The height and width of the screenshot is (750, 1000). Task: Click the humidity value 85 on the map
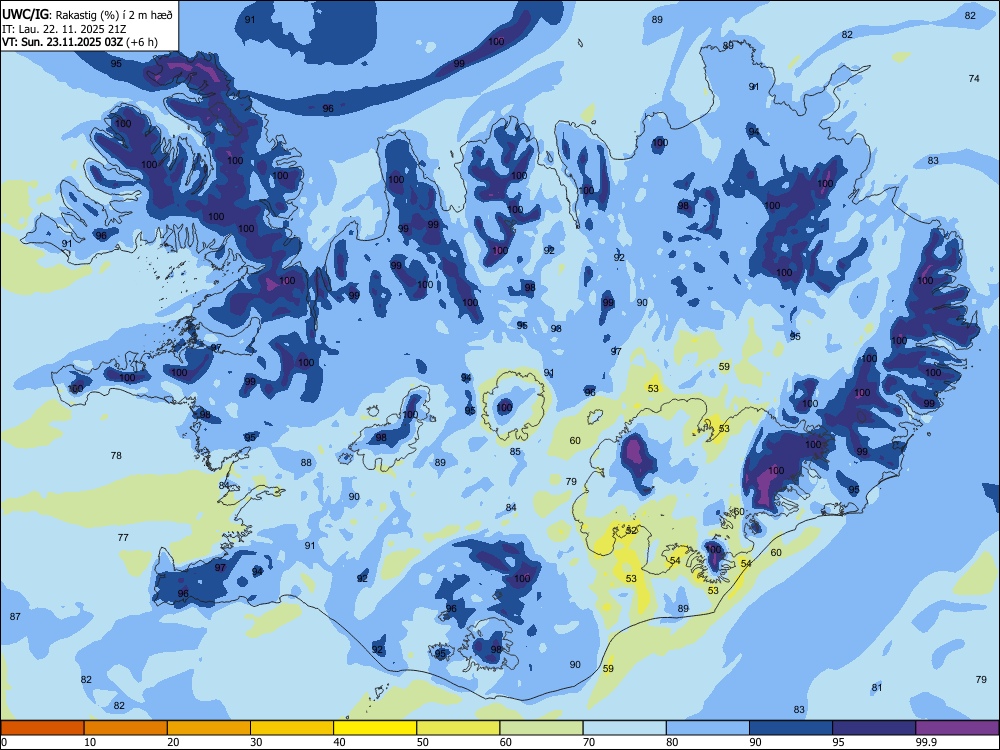[x=515, y=452]
